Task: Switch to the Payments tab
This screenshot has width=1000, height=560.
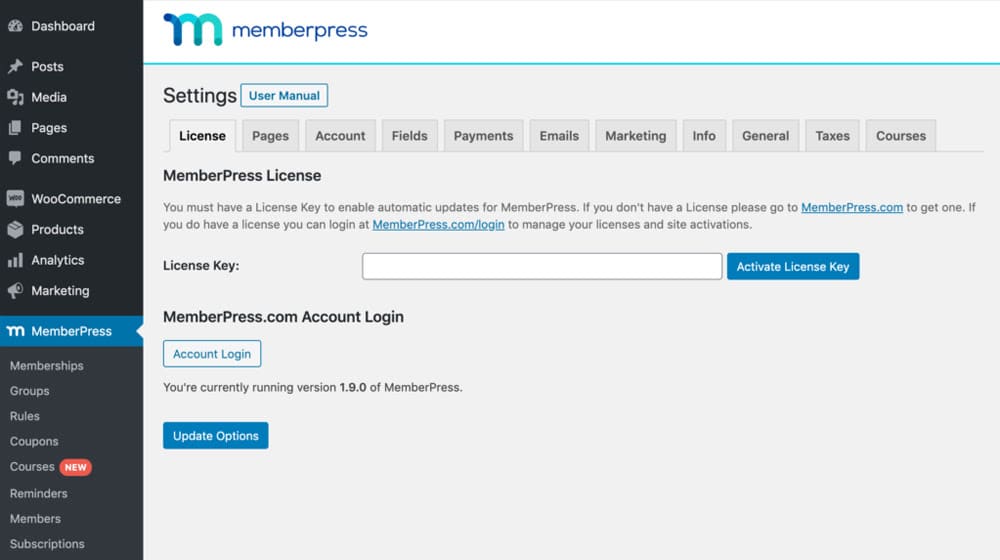Action: pos(483,136)
